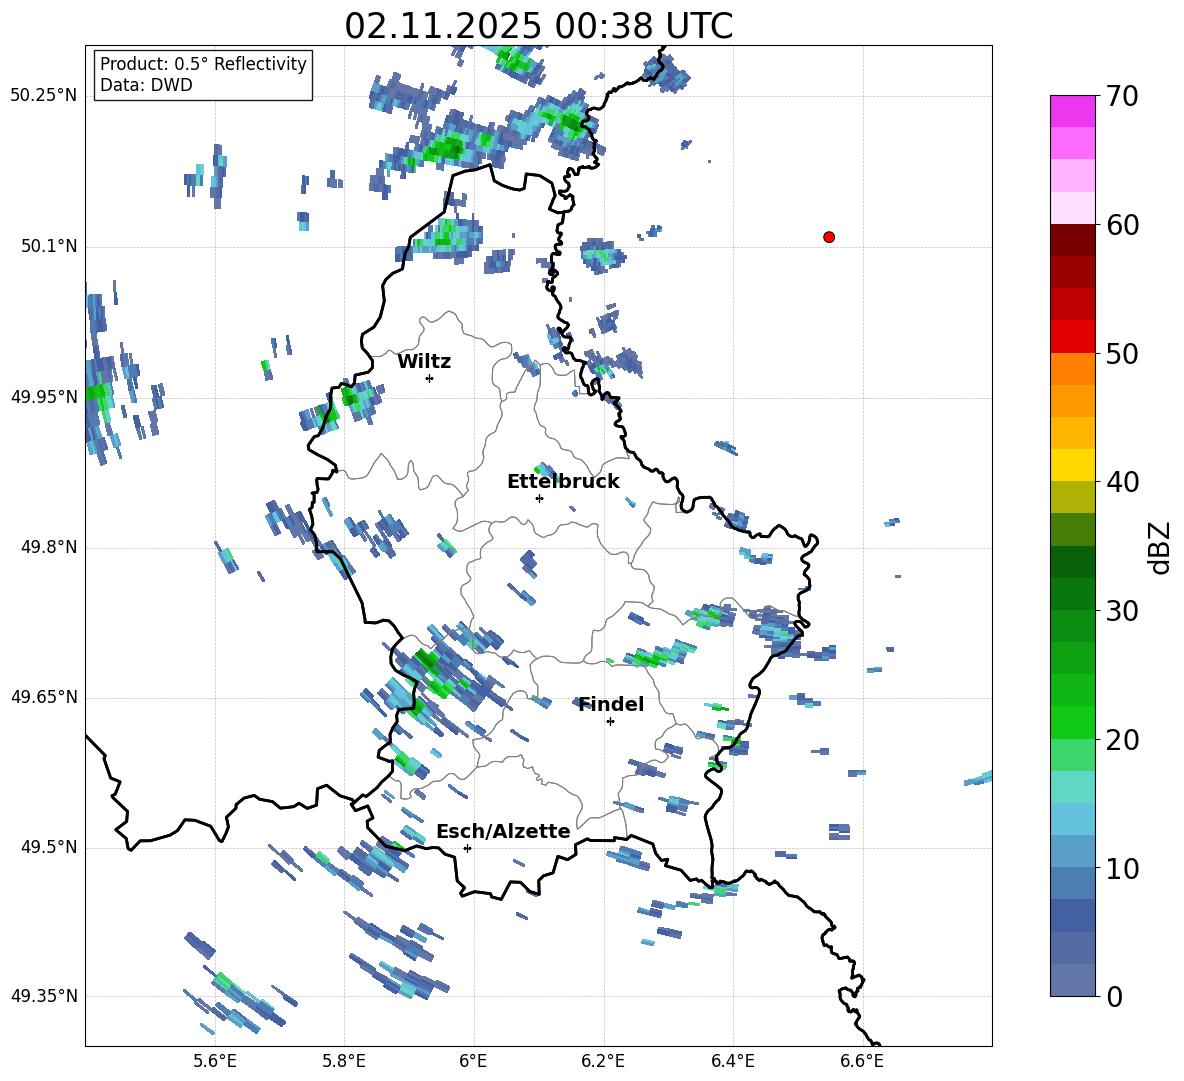Click the Product 0.5° Reflectivity info box
1184x1081 pixels.
click(x=203, y=65)
